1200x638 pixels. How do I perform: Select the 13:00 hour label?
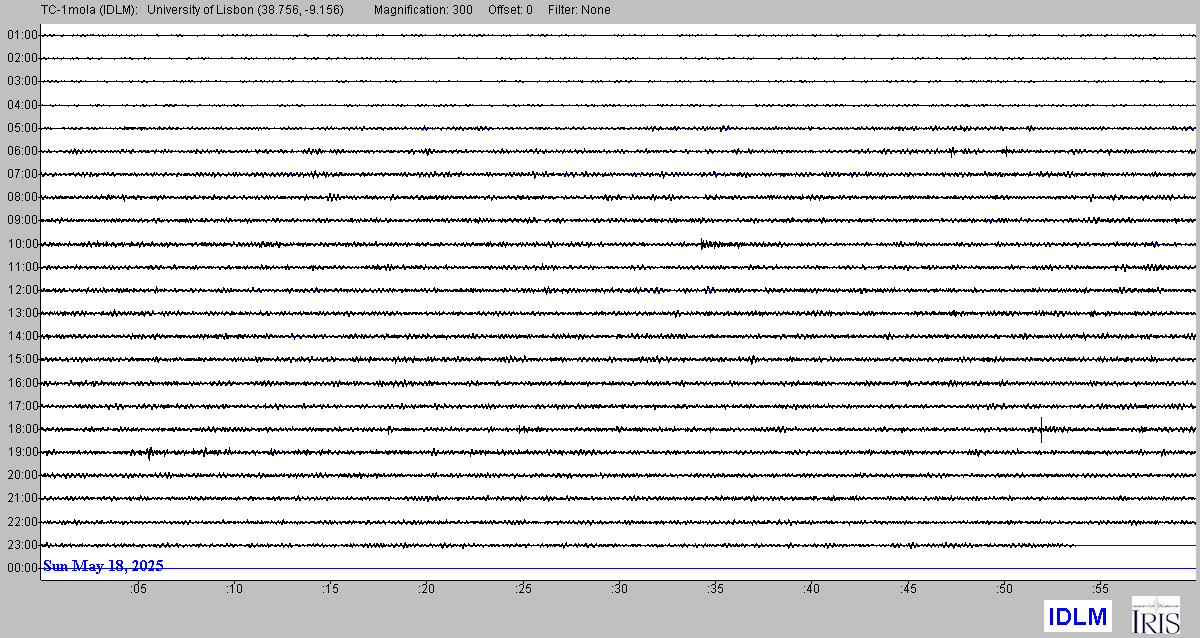[22, 313]
